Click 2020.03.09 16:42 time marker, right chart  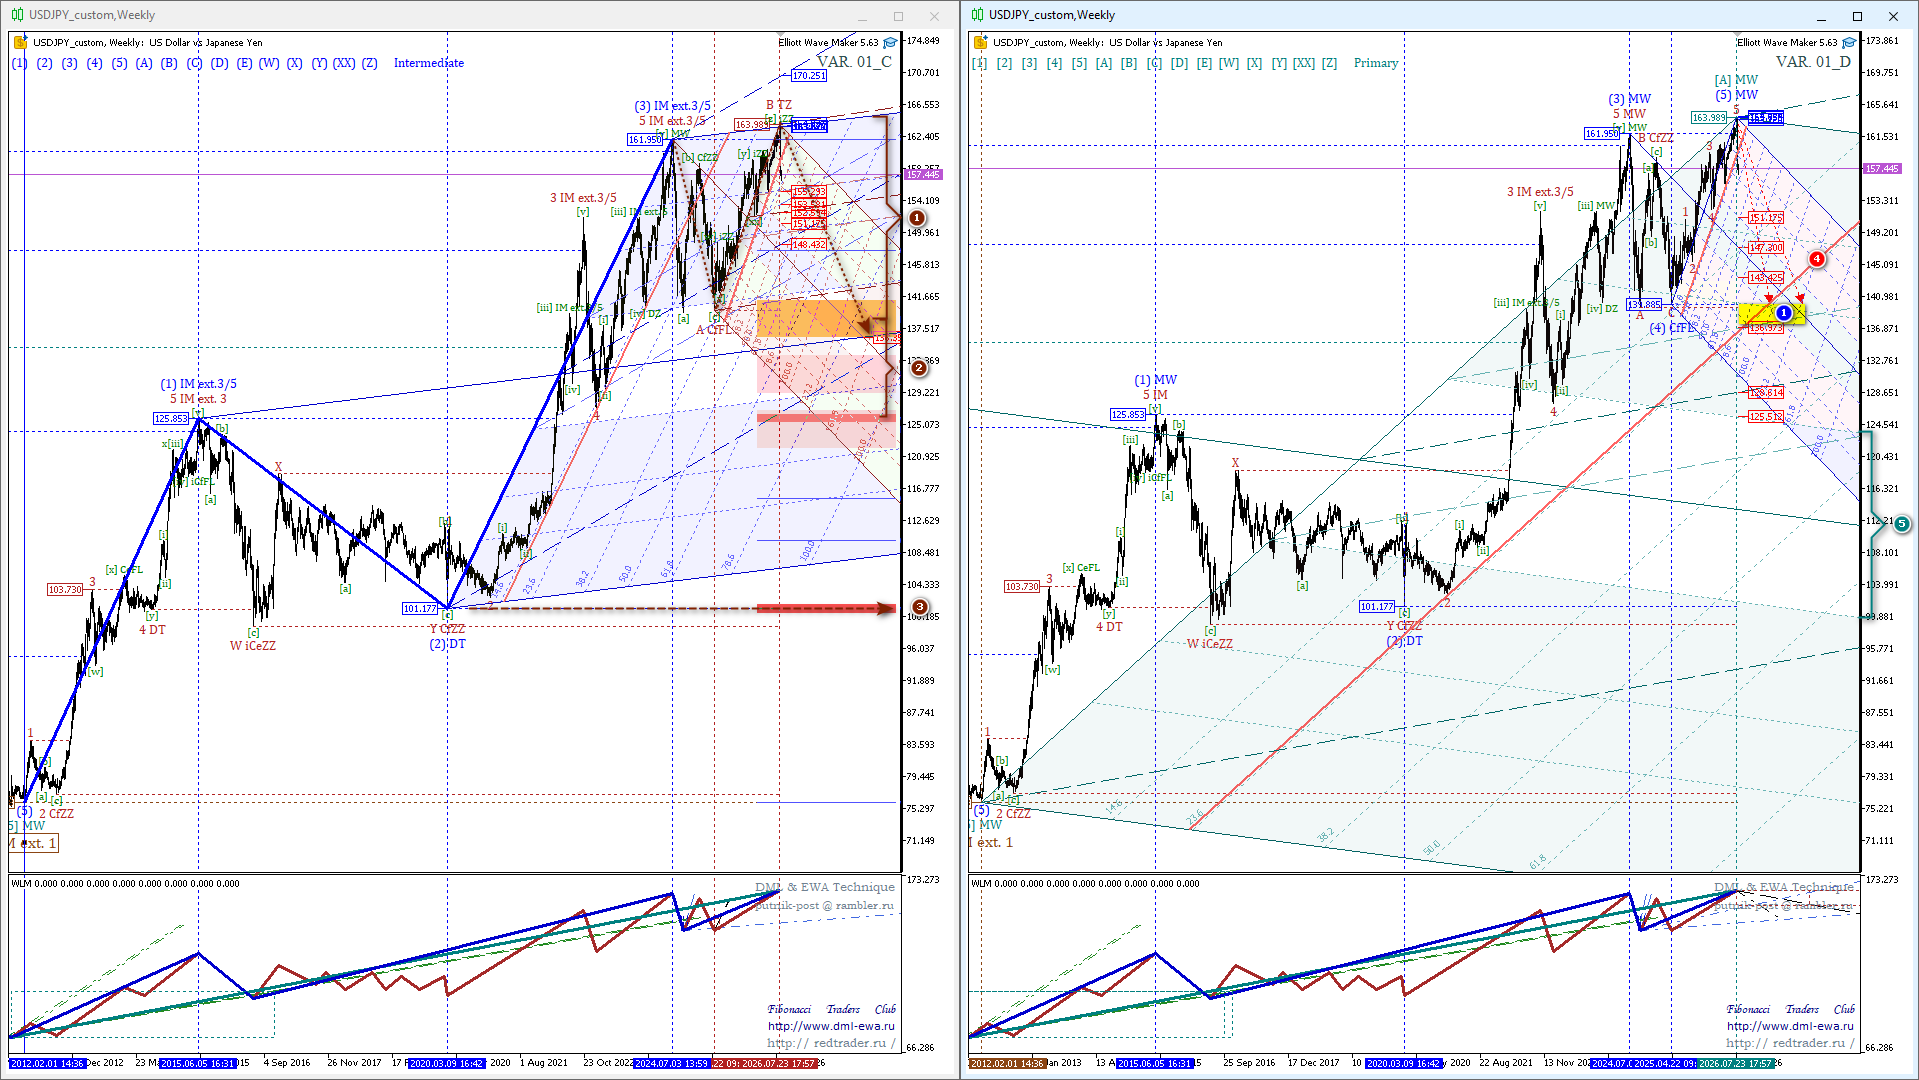coord(1404,1063)
